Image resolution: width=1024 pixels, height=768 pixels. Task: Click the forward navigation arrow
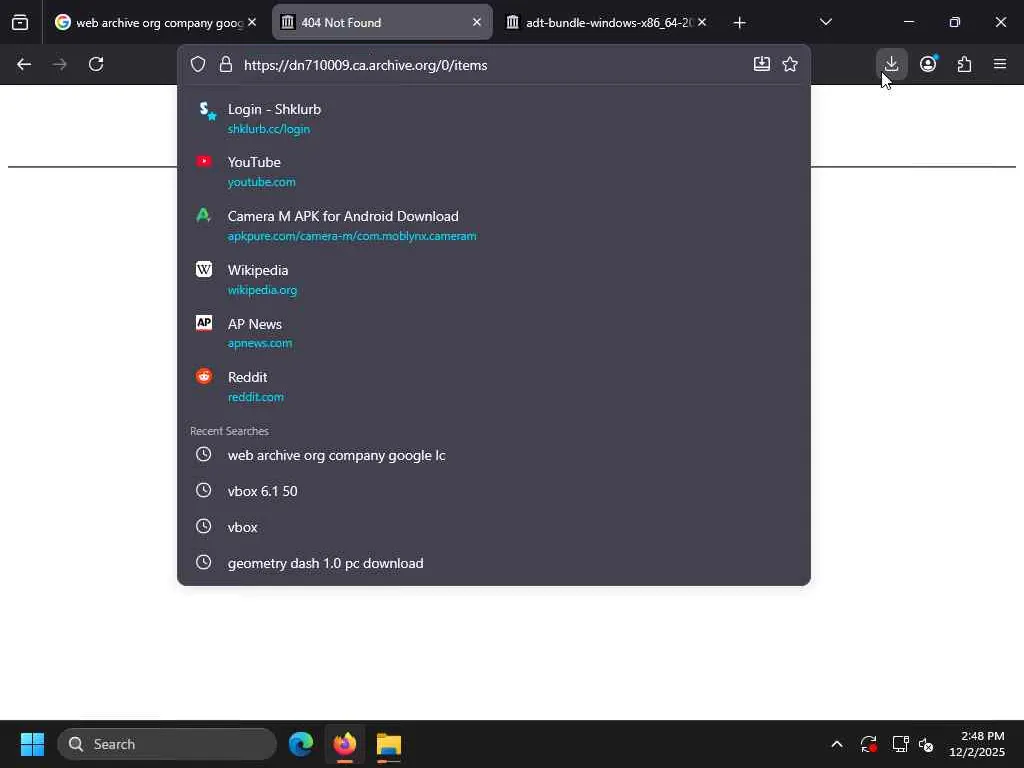59,64
